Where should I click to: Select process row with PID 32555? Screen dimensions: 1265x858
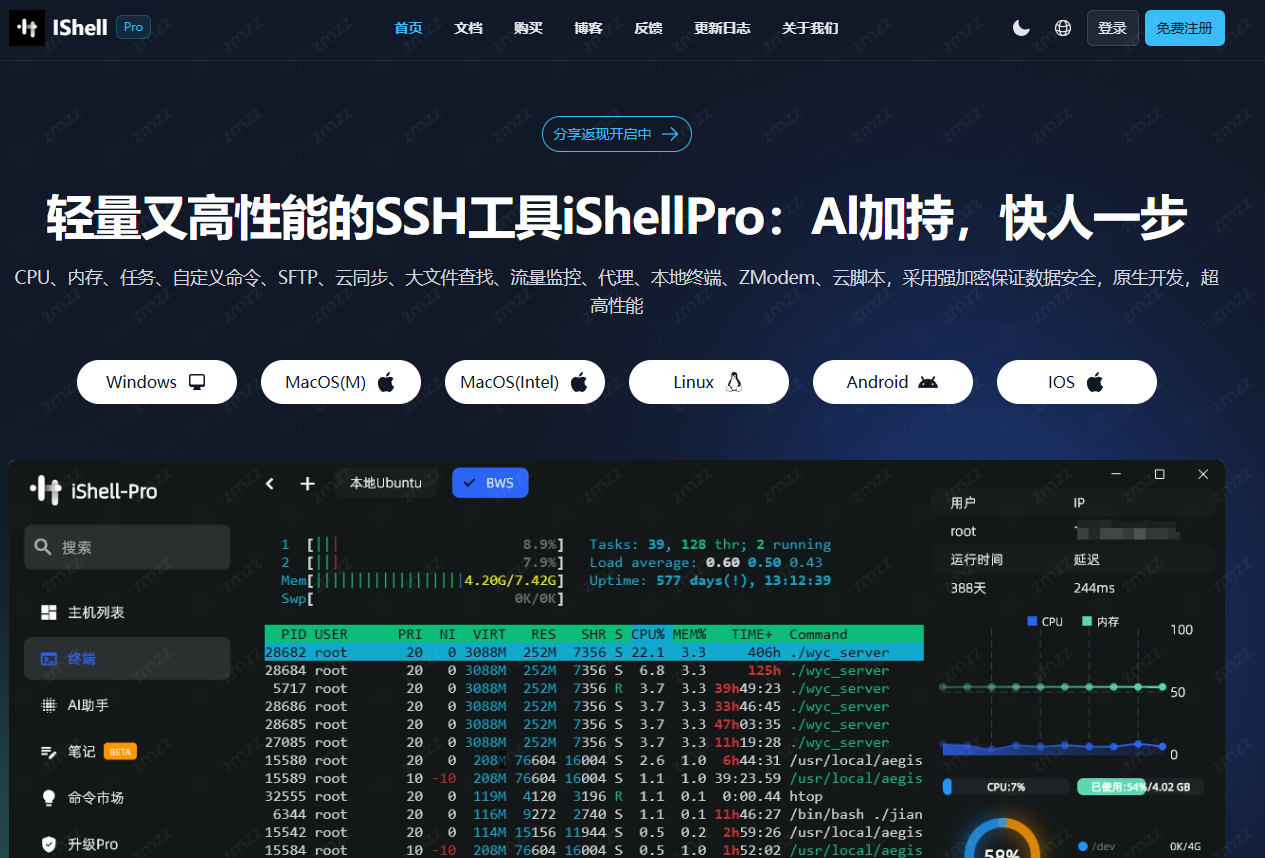(x=594, y=796)
